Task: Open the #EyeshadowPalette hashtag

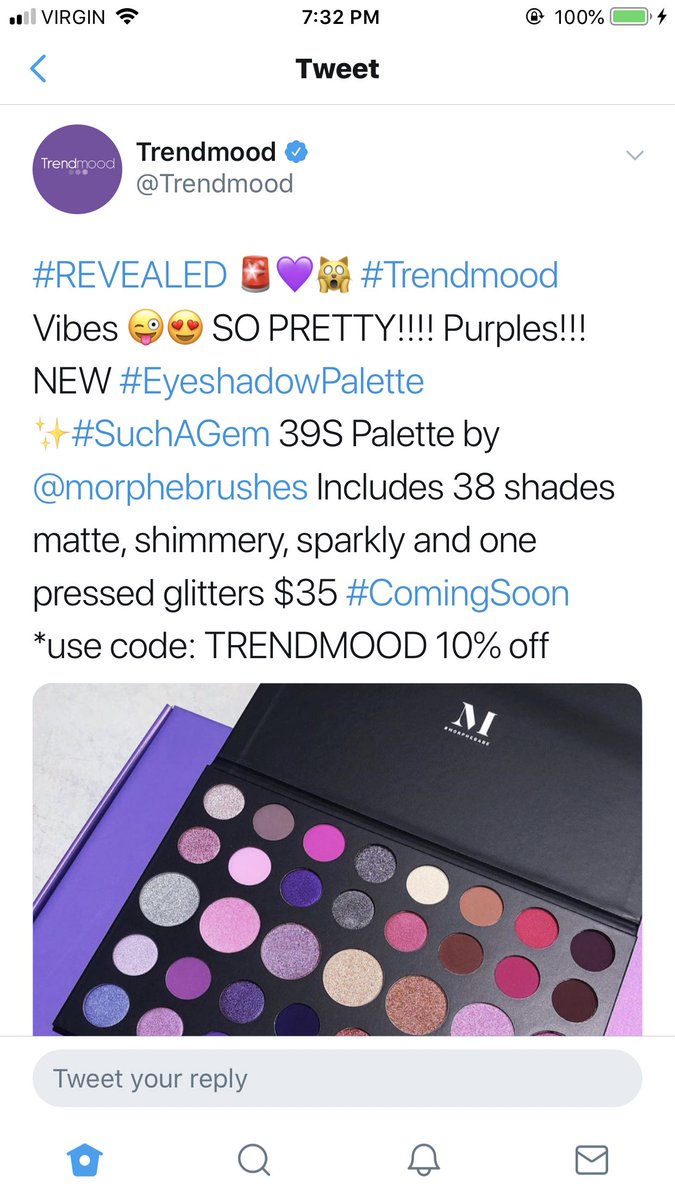Action: click(271, 381)
